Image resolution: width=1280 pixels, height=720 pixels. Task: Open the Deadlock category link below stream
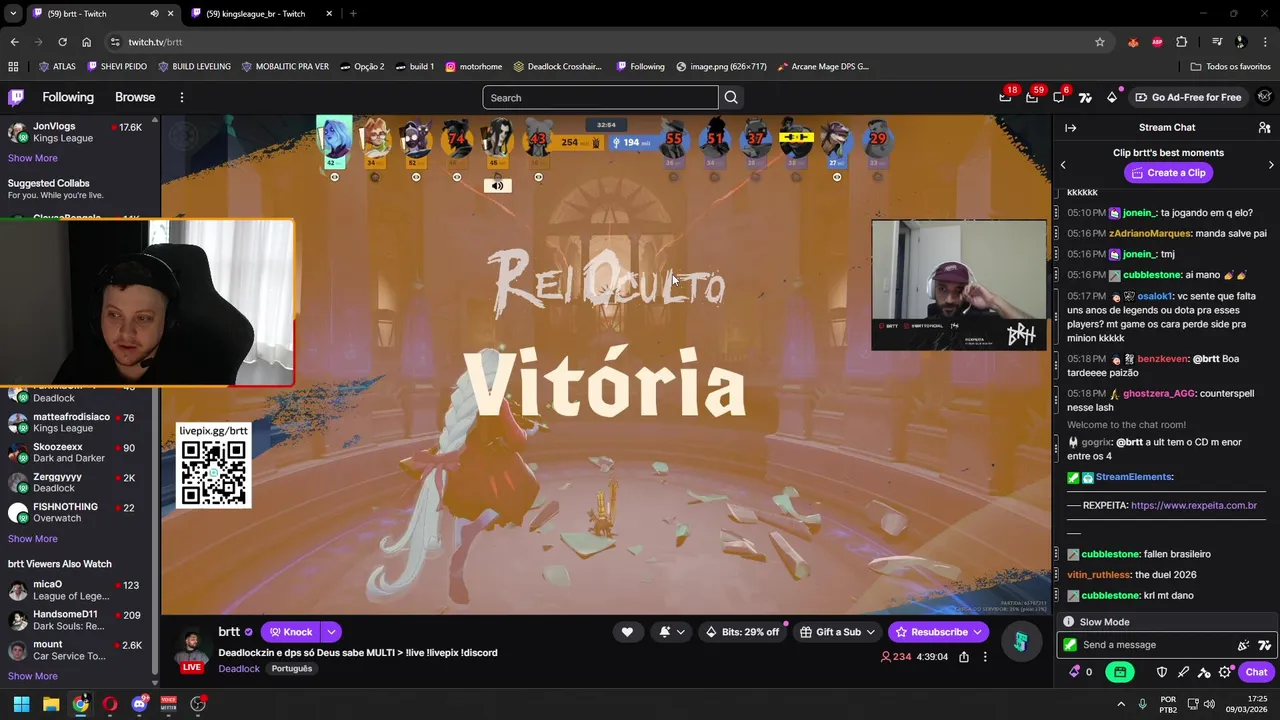pos(239,669)
